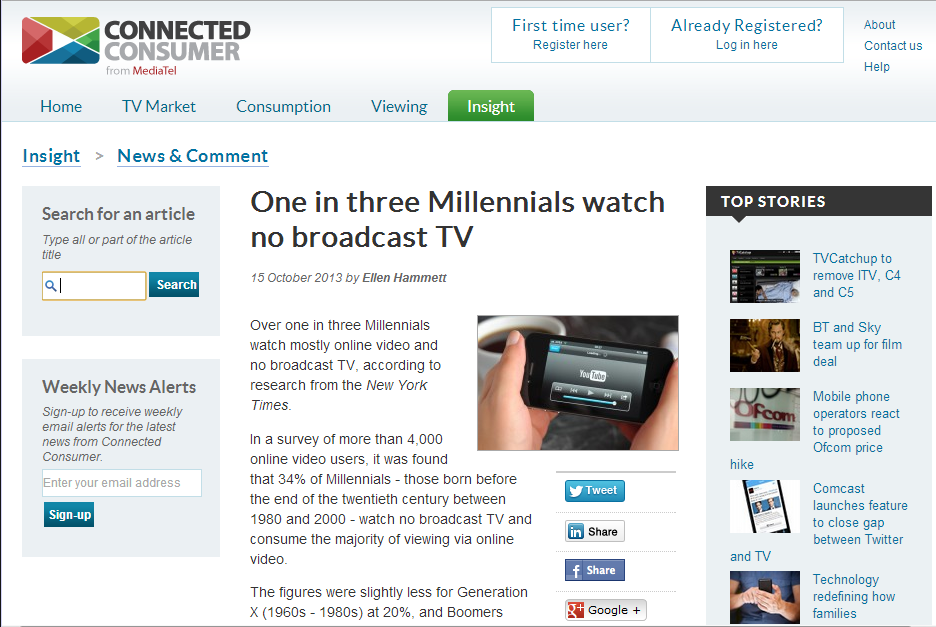The height and width of the screenshot is (627, 936).
Task: Open the Contact us link
Action: [893, 46]
